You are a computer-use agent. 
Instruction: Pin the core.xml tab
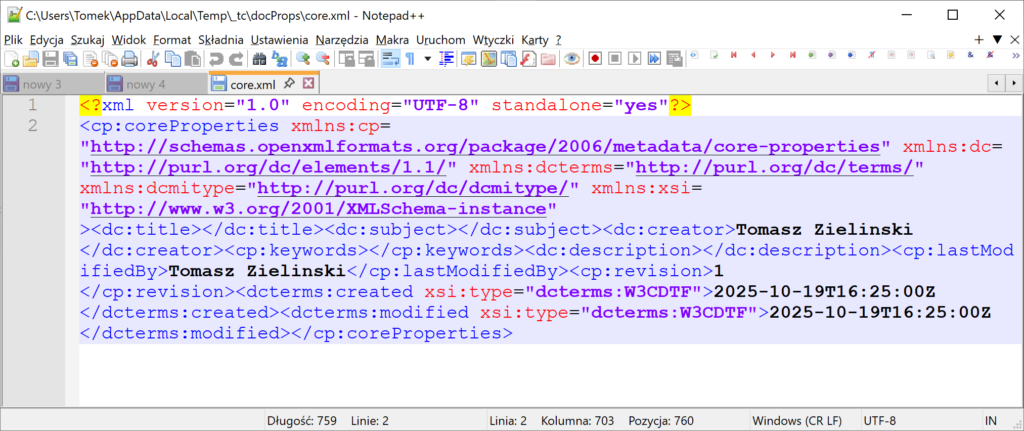point(289,84)
